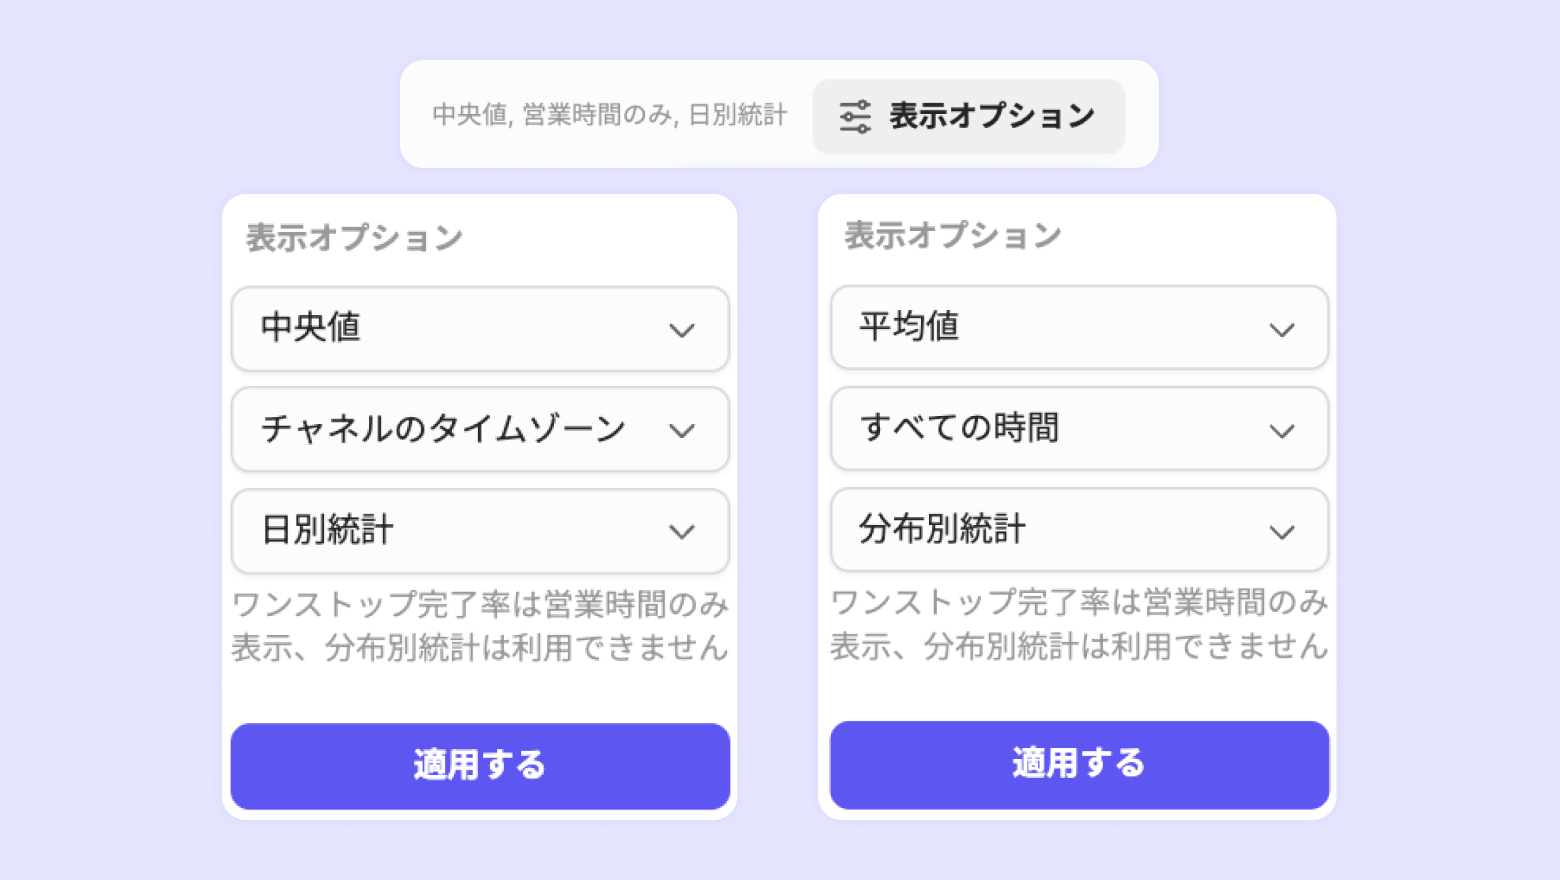The width and height of the screenshot is (1560, 880).
Task: Open the 表示オプション button label
Action: (991, 116)
